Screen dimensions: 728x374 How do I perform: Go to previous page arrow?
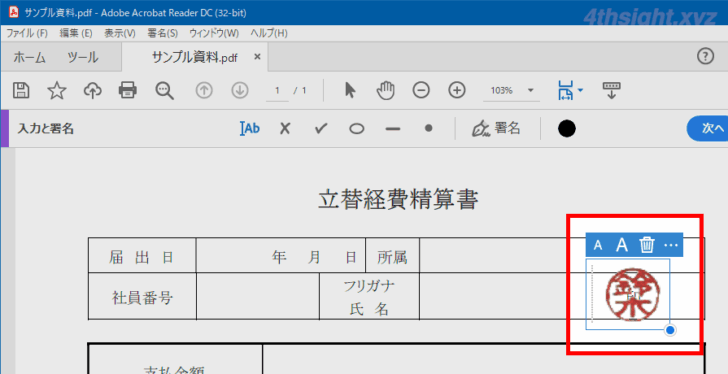click(x=204, y=90)
